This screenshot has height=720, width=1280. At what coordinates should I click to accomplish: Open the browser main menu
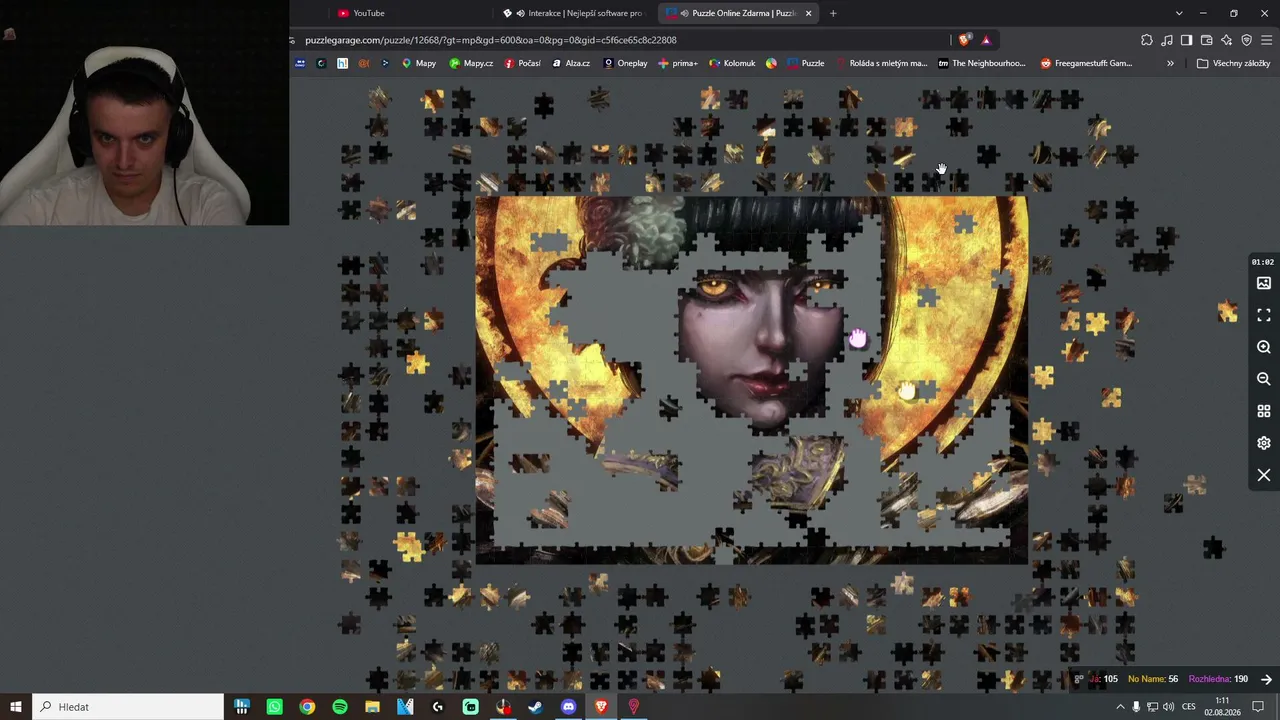click(1267, 40)
